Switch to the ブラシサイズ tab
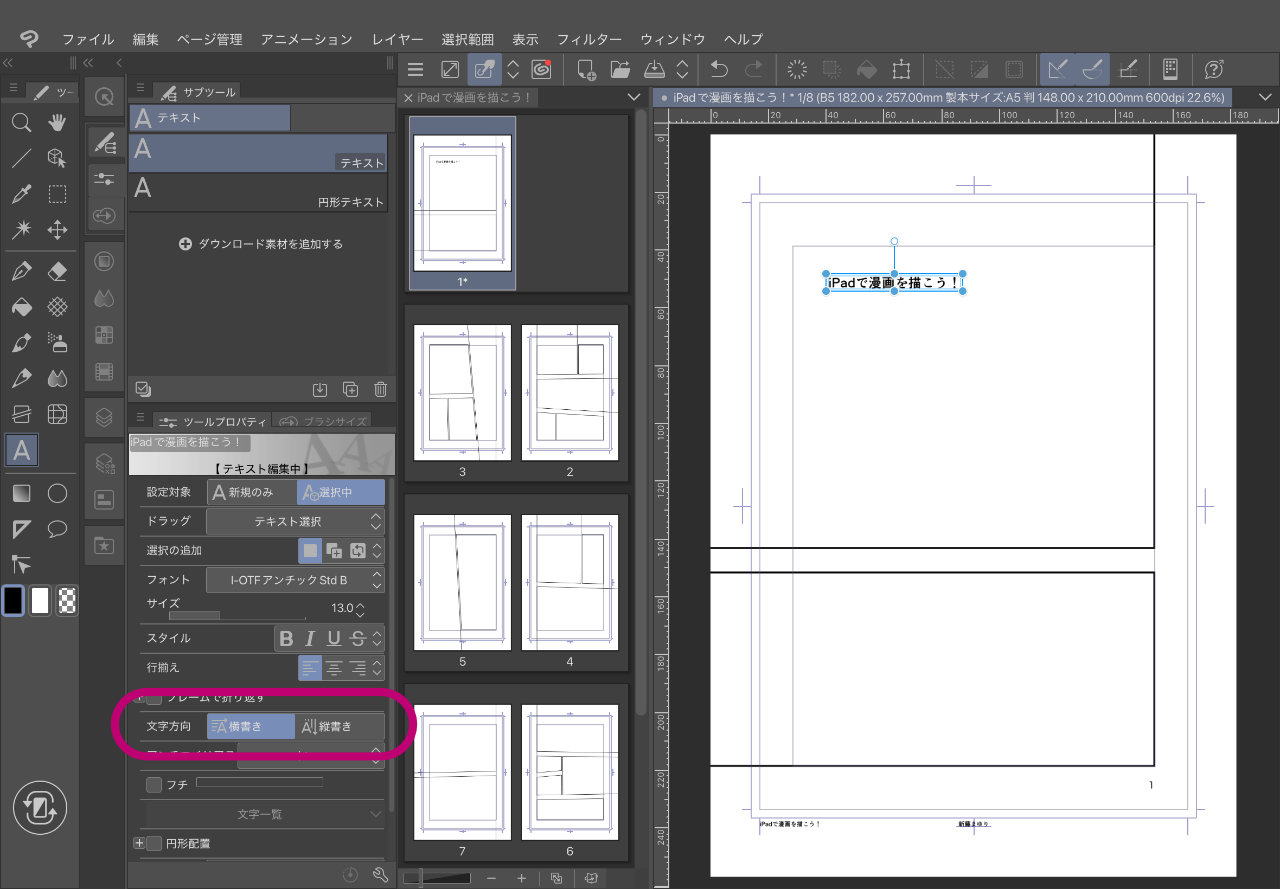This screenshot has width=1280, height=889. [323, 421]
